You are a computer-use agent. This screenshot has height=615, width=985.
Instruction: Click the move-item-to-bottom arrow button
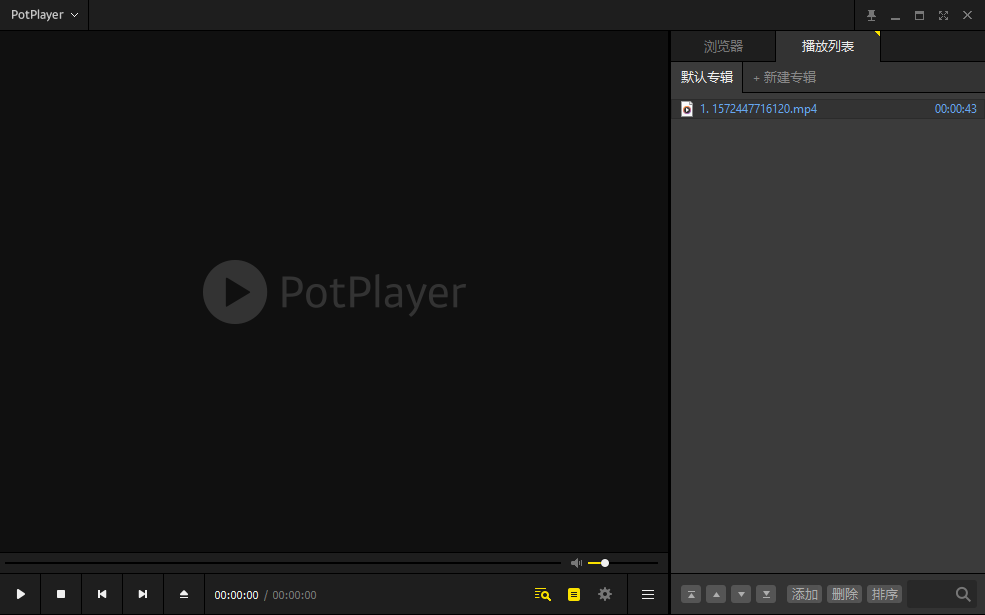click(x=766, y=593)
